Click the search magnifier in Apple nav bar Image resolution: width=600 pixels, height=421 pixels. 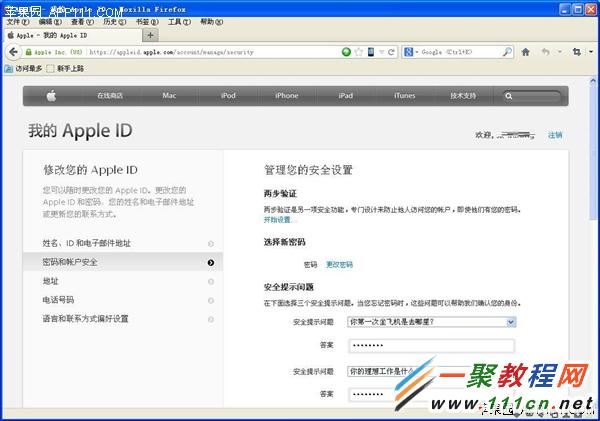(x=509, y=96)
